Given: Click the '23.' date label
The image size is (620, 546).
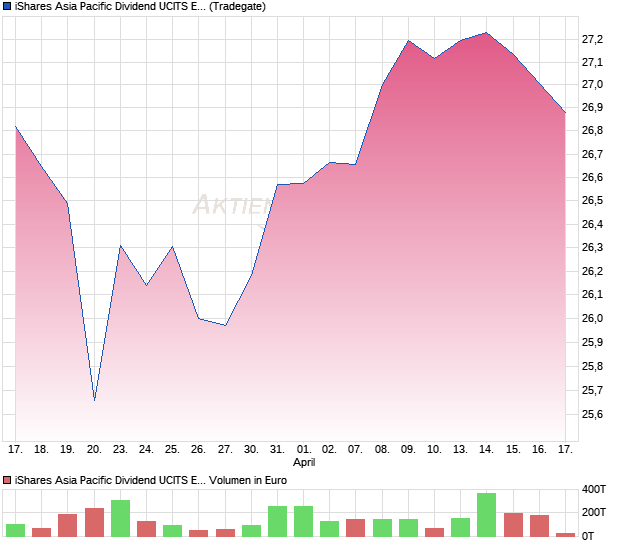Looking at the screenshot, I should 120,450.
